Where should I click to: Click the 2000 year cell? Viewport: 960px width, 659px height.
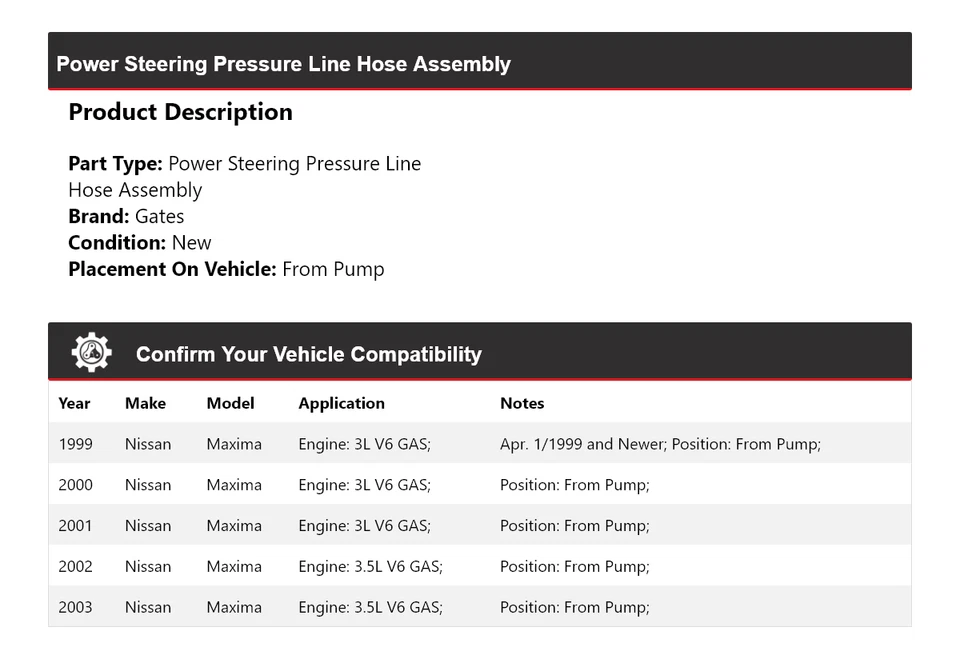(x=75, y=485)
